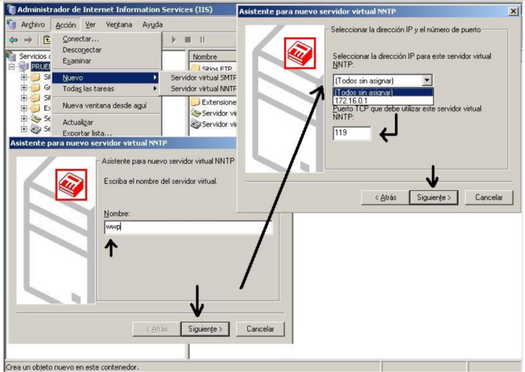Click the back arrow toolbar icon
525x372 pixels.
tap(13, 40)
